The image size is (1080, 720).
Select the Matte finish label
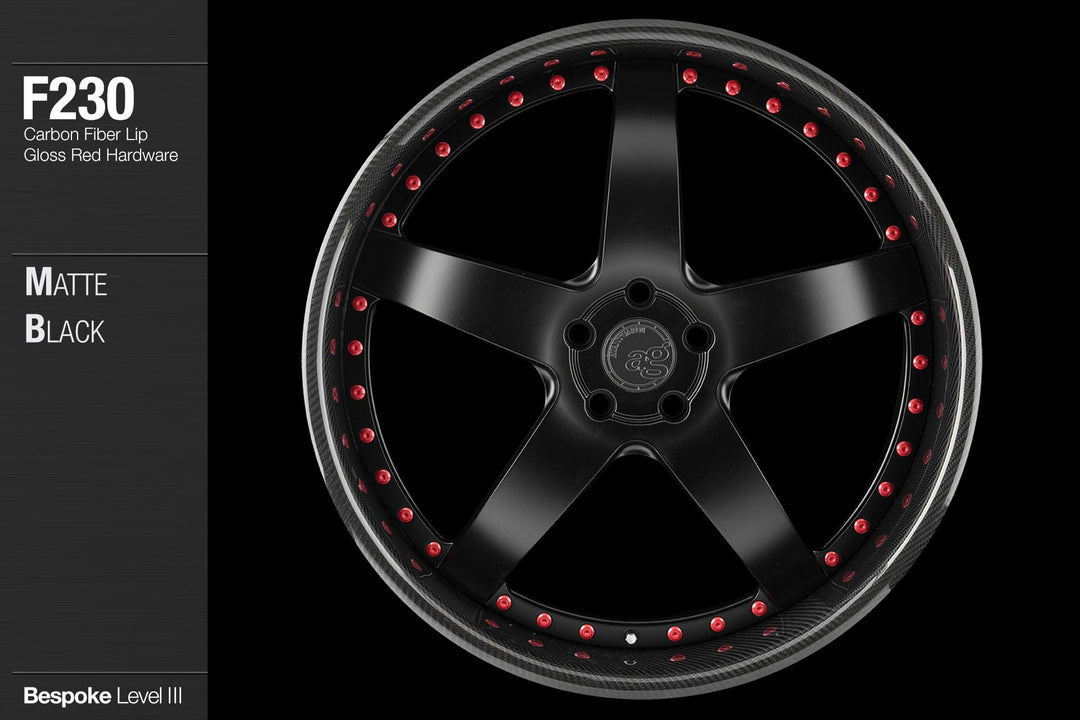coord(66,284)
